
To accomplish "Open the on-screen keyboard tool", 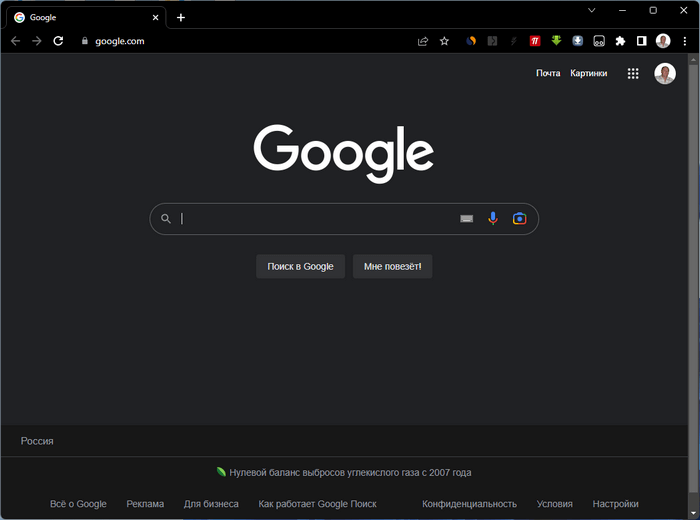I will click(x=467, y=219).
